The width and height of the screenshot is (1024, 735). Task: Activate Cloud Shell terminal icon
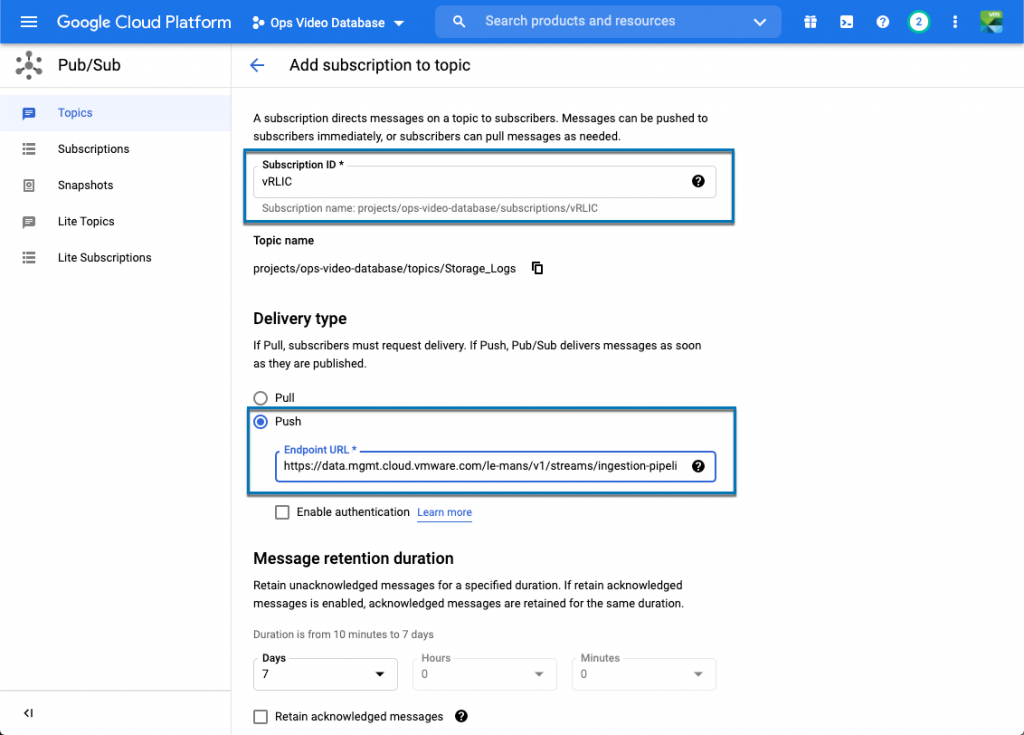[x=846, y=22]
